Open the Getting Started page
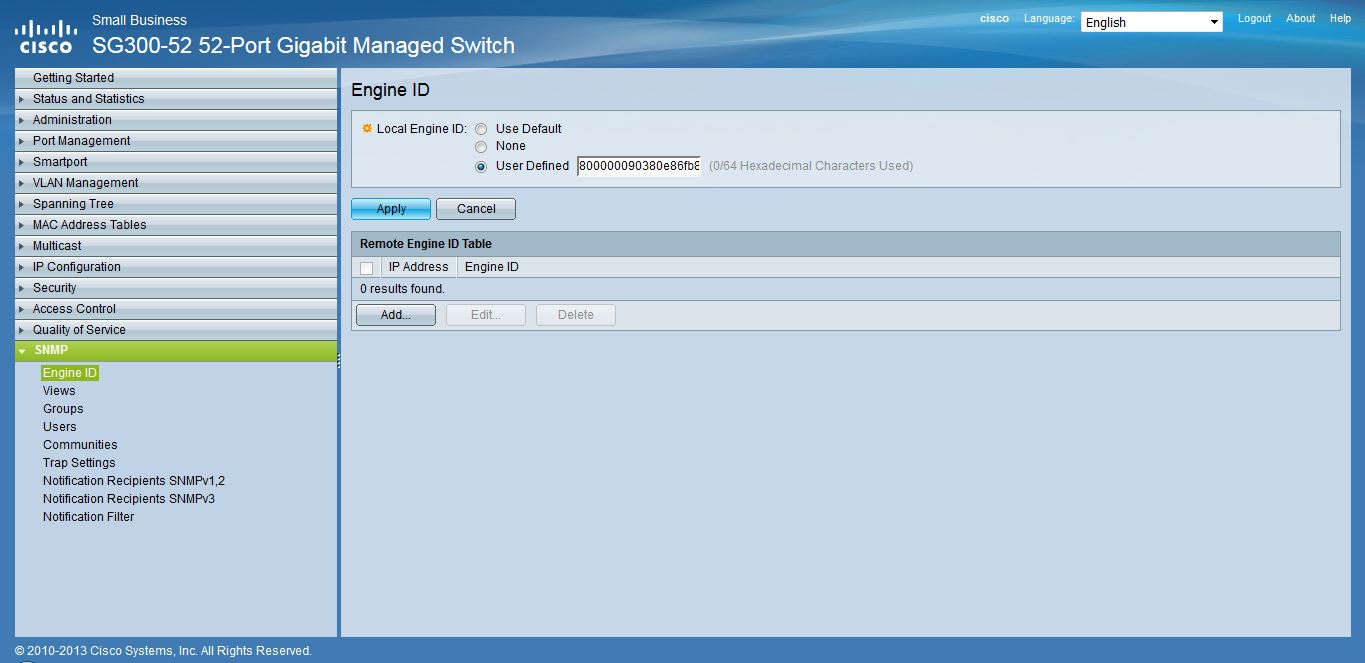1365x663 pixels. 176,78
